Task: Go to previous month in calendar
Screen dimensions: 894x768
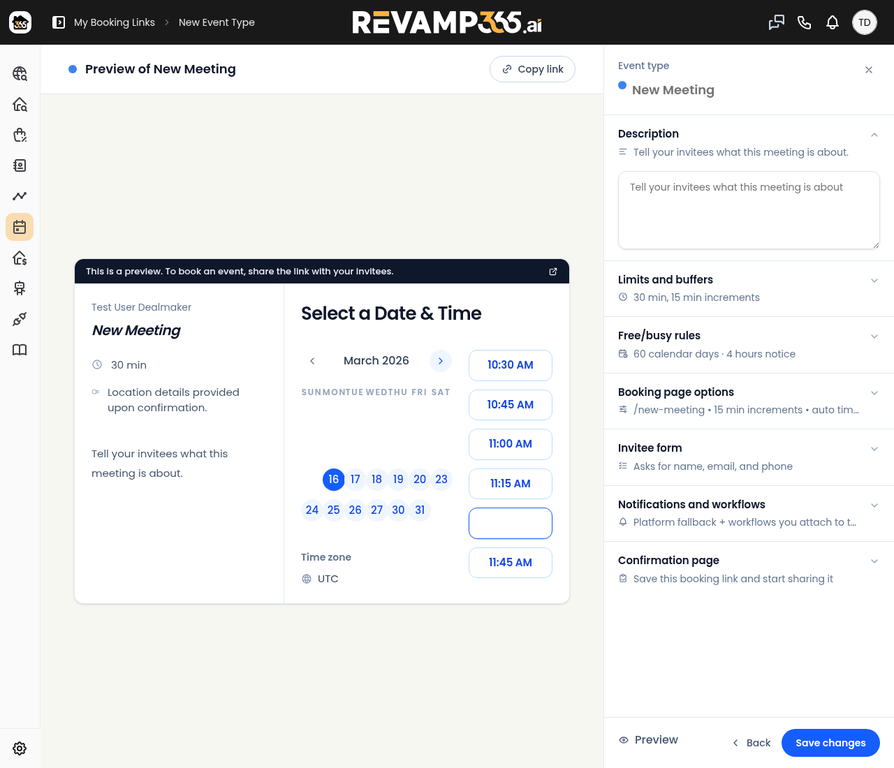Action: (x=312, y=360)
